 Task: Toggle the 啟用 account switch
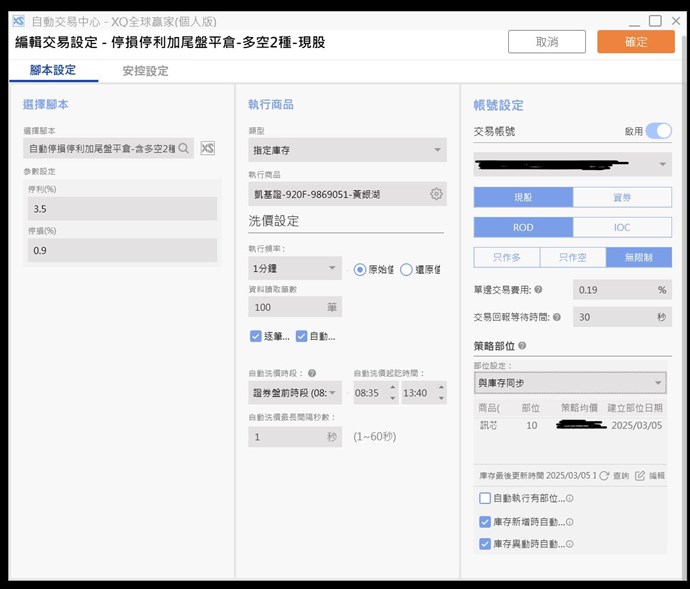658,131
